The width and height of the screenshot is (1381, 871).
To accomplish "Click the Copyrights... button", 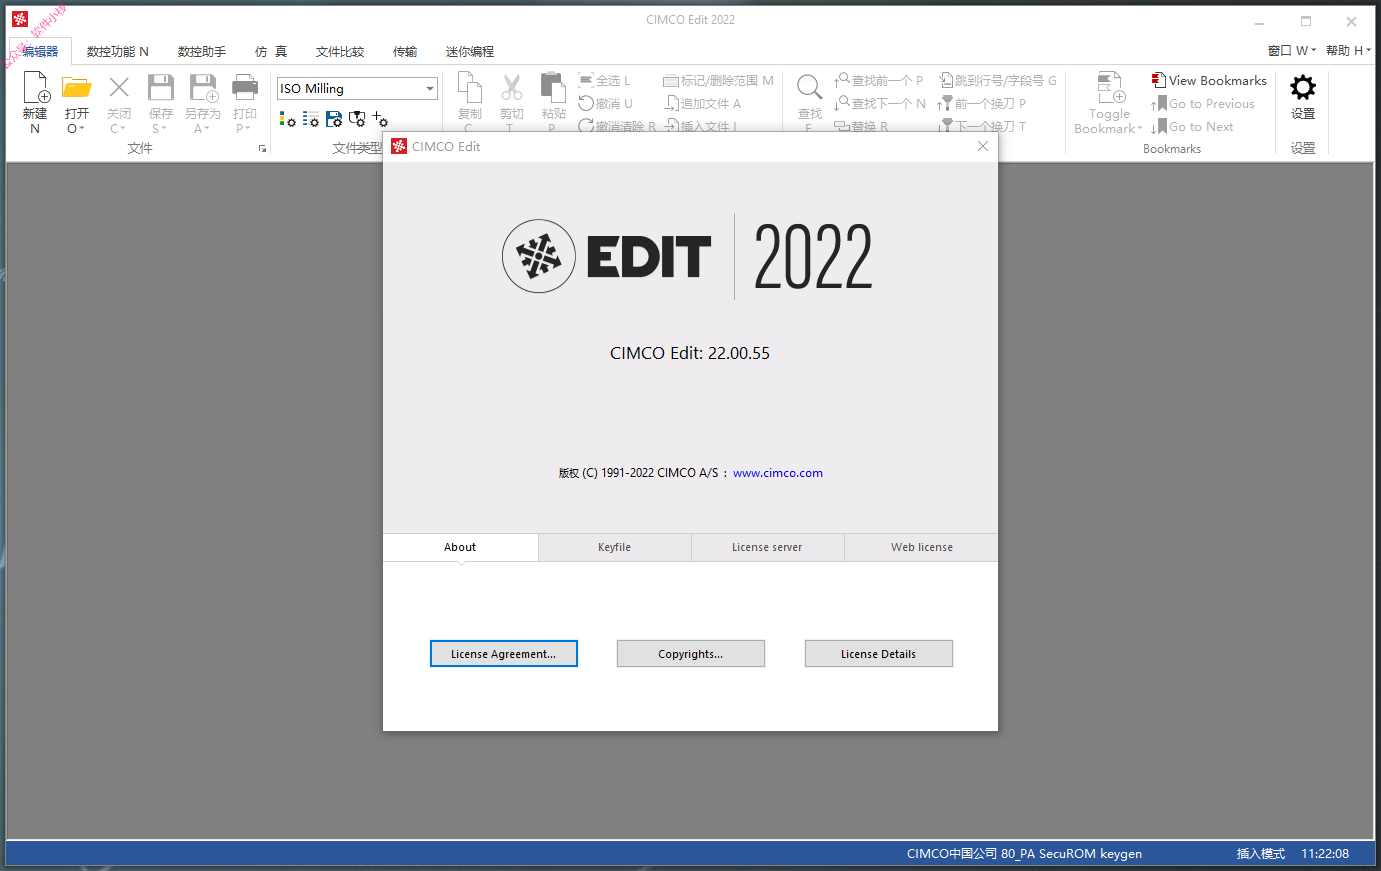I will point(691,654).
